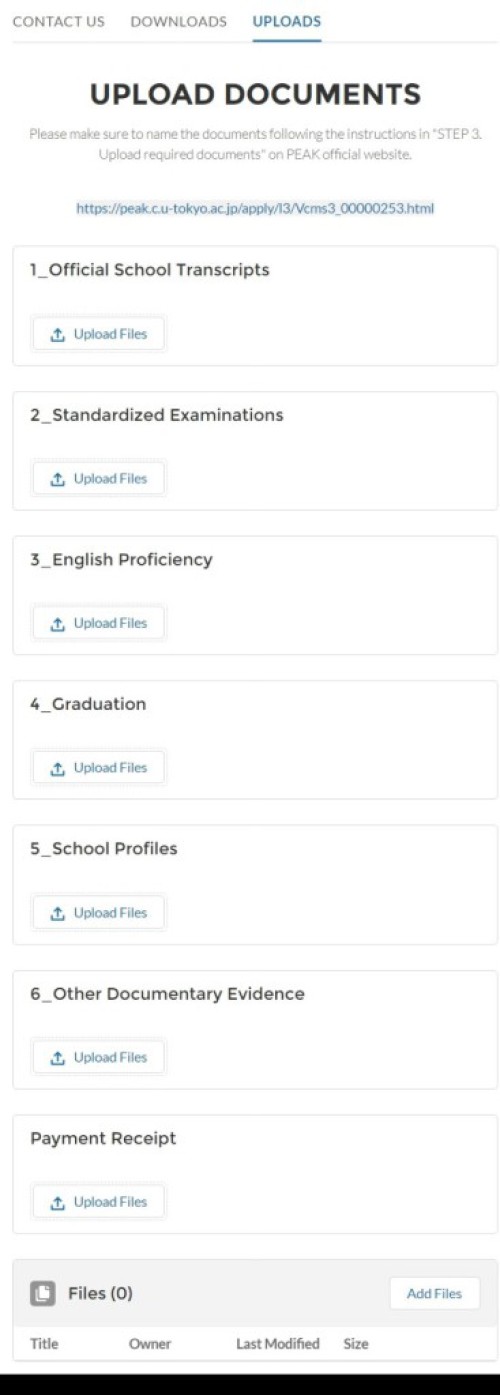Open the Files (0) heading

click(x=100, y=1294)
